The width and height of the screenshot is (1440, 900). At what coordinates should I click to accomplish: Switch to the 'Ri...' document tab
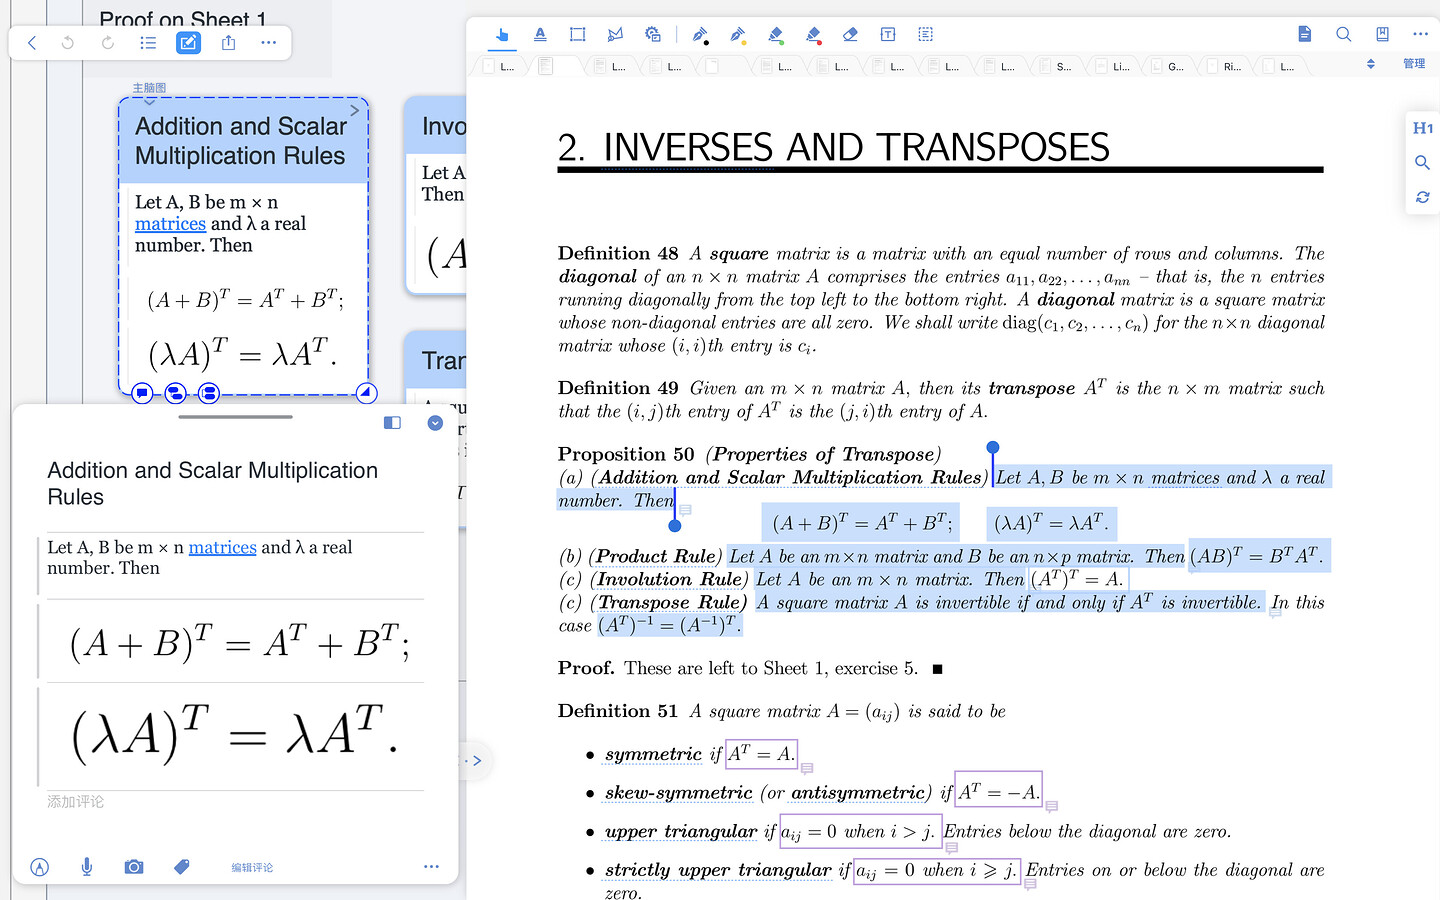coord(1223,66)
